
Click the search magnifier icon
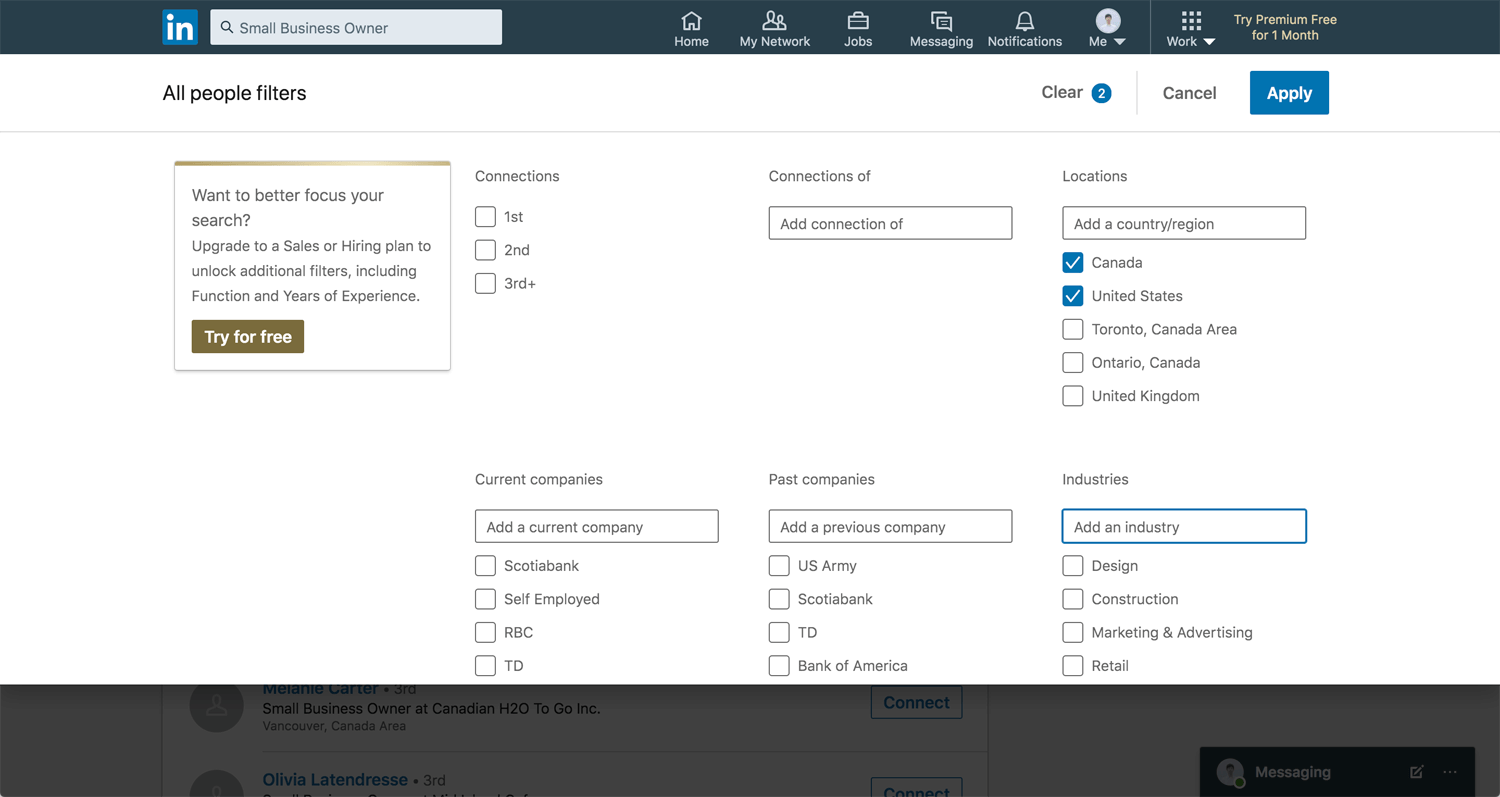[227, 28]
